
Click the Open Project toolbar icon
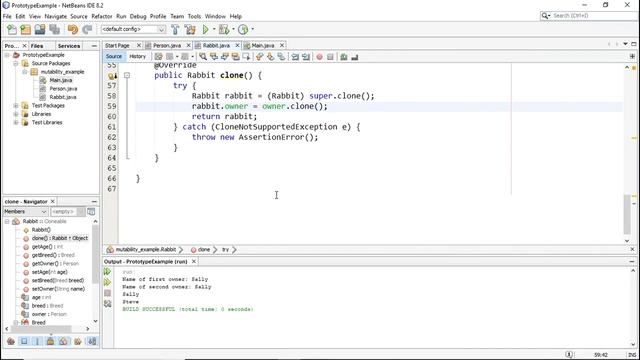tap(40, 29)
